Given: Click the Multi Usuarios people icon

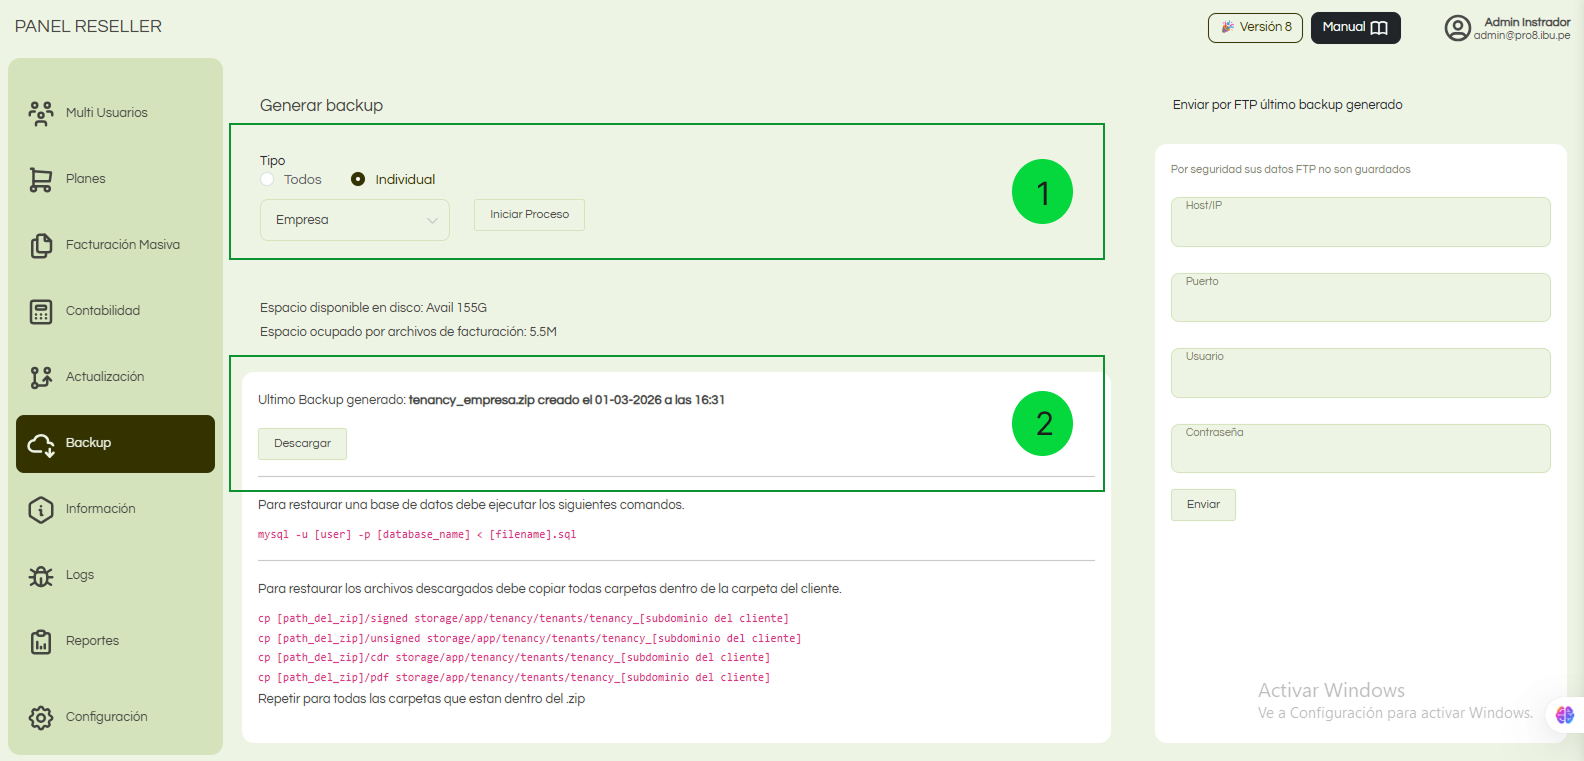Looking at the screenshot, I should pos(41,113).
